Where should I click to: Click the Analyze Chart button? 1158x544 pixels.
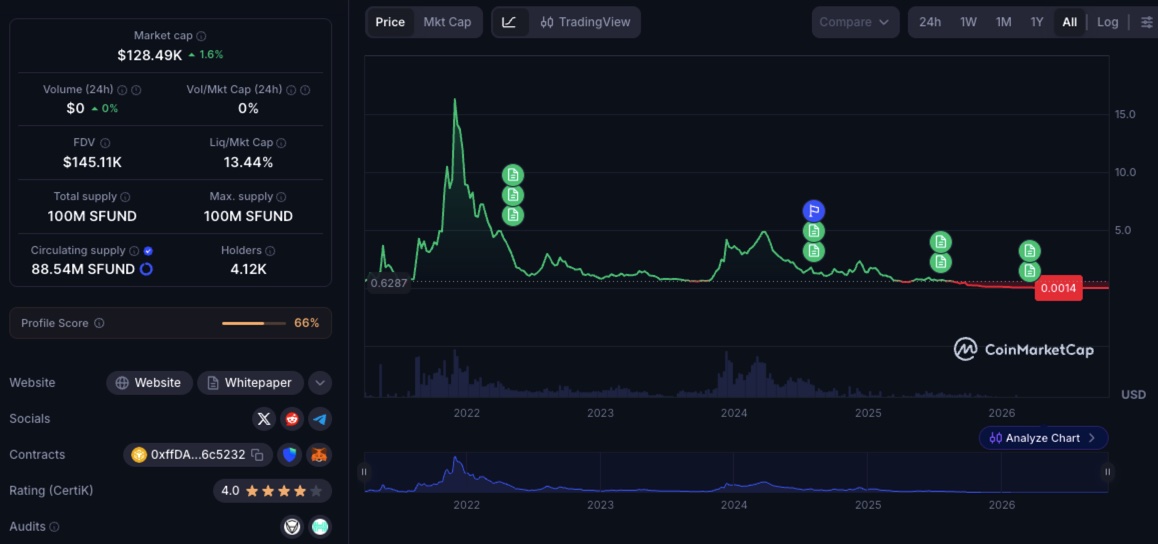pyautogui.click(x=1044, y=438)
